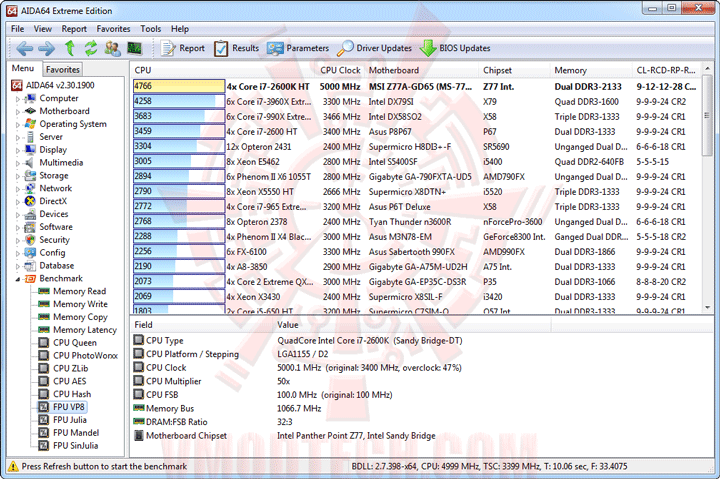Open the Favorites menu
Viewport: 720px width, 479px height.
113,29
